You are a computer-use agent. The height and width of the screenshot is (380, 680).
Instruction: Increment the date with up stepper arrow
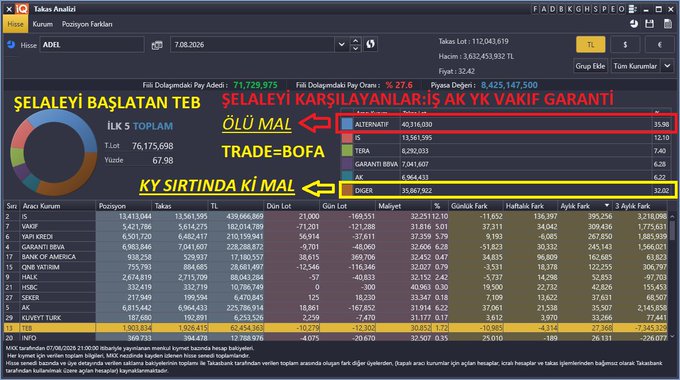(356, 41)
